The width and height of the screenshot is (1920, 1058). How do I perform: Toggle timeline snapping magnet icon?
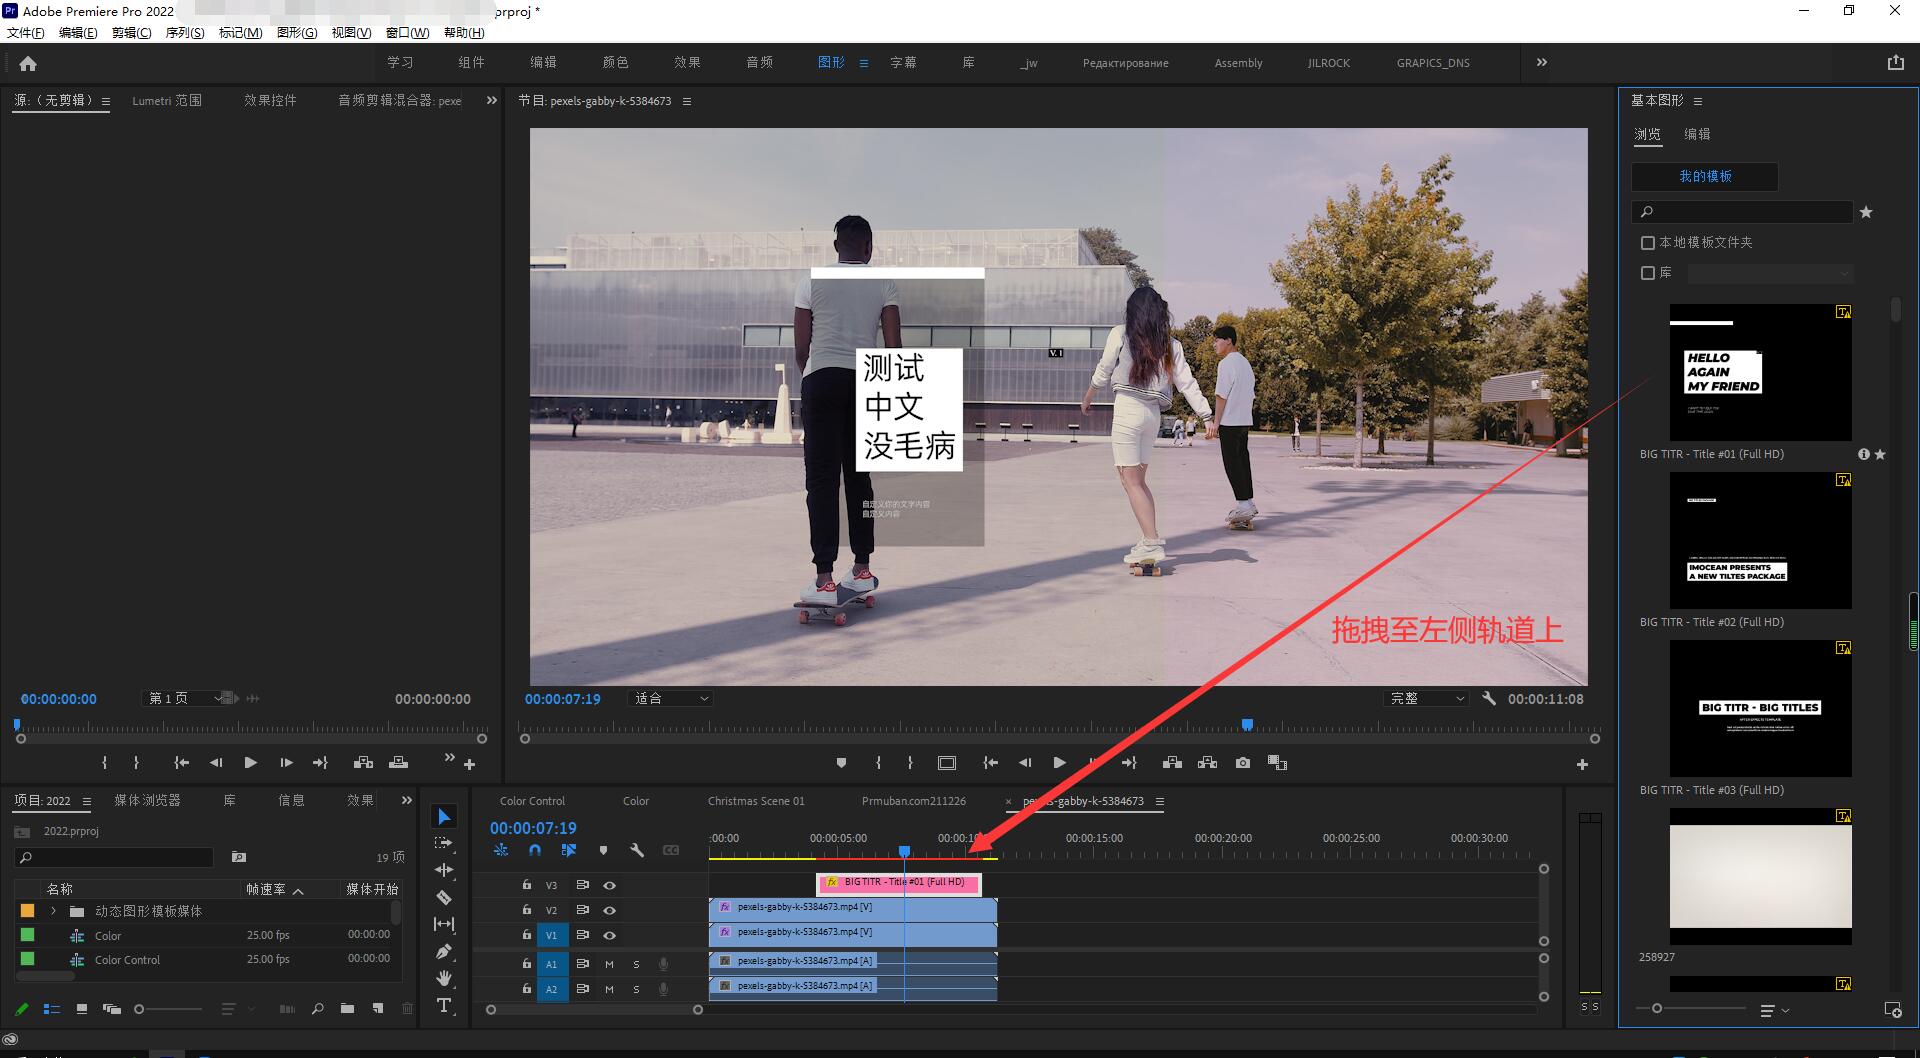click(x=535, y=850)
